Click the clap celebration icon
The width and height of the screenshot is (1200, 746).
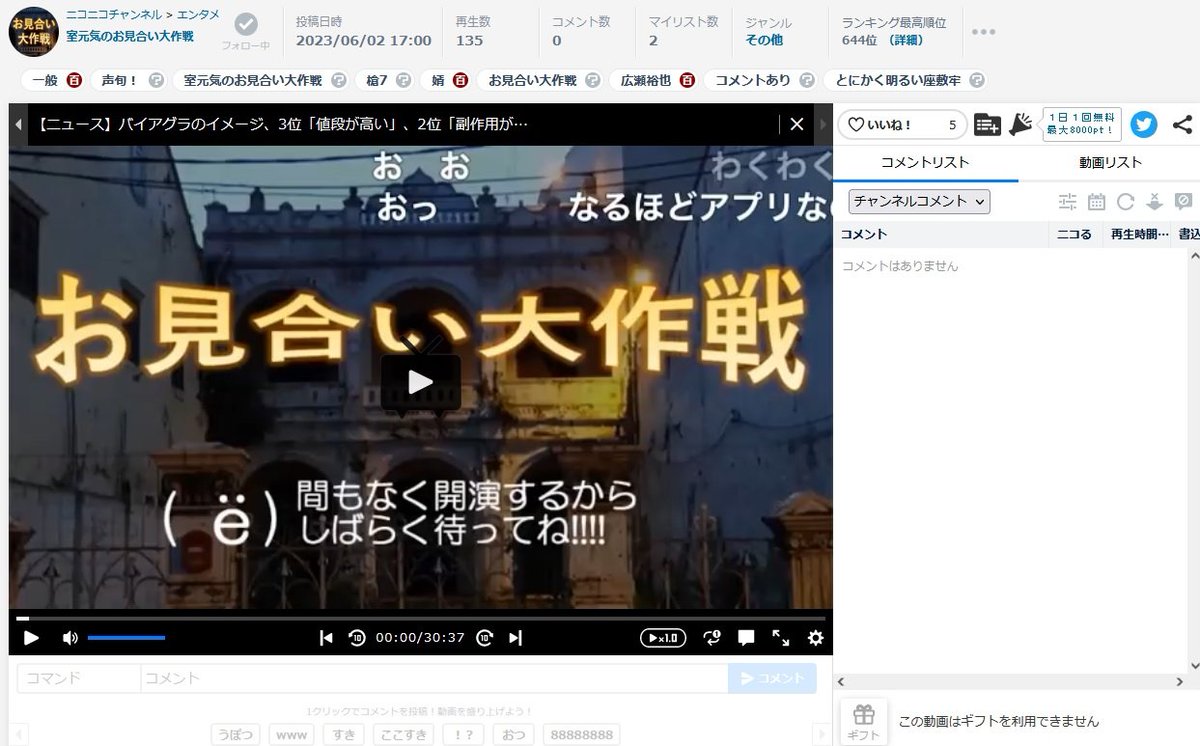click(x=1021, y=124)
